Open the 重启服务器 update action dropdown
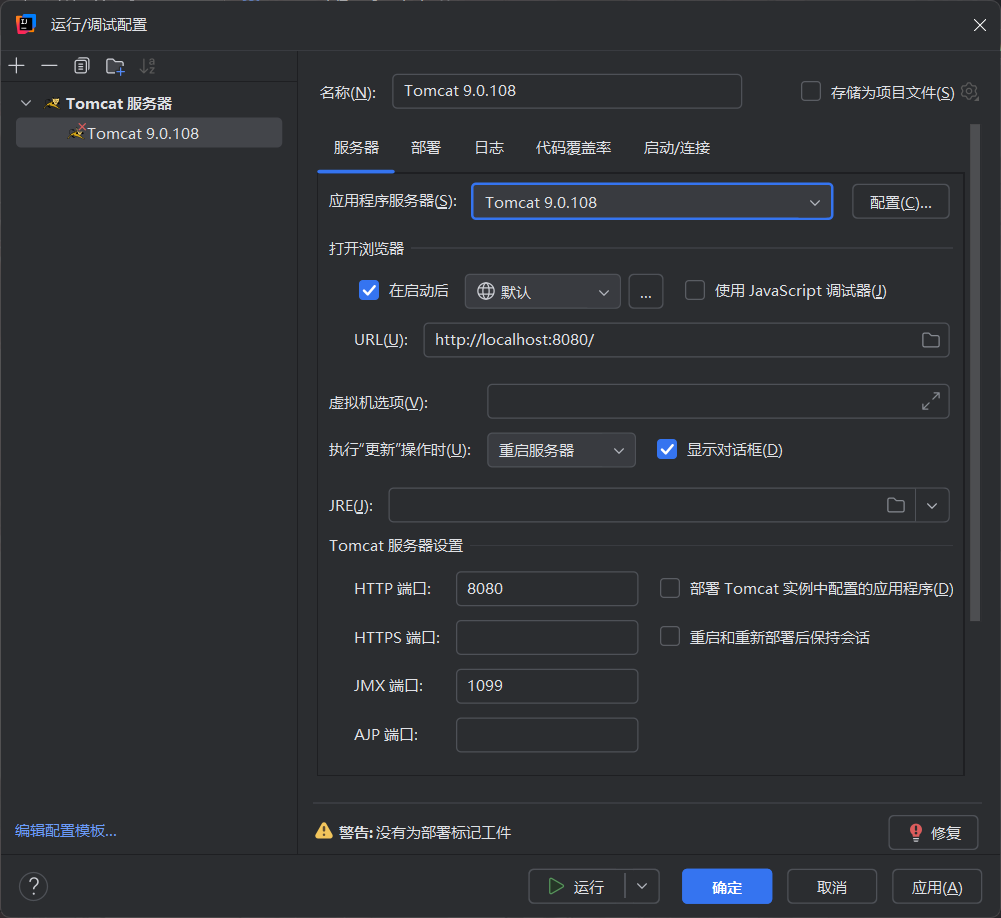 [x=561, y=450]
